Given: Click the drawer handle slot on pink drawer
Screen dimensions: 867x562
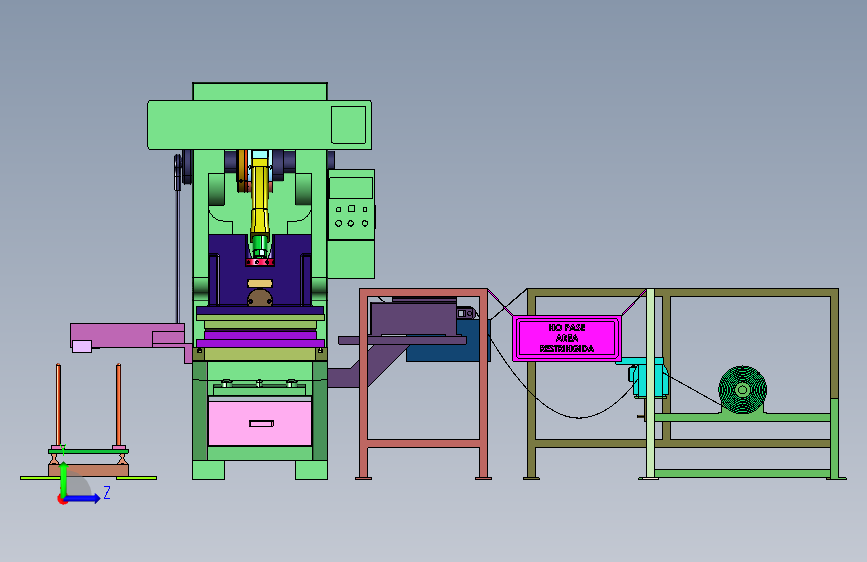Looking at the screenshot, I should (x=262, y=424).
